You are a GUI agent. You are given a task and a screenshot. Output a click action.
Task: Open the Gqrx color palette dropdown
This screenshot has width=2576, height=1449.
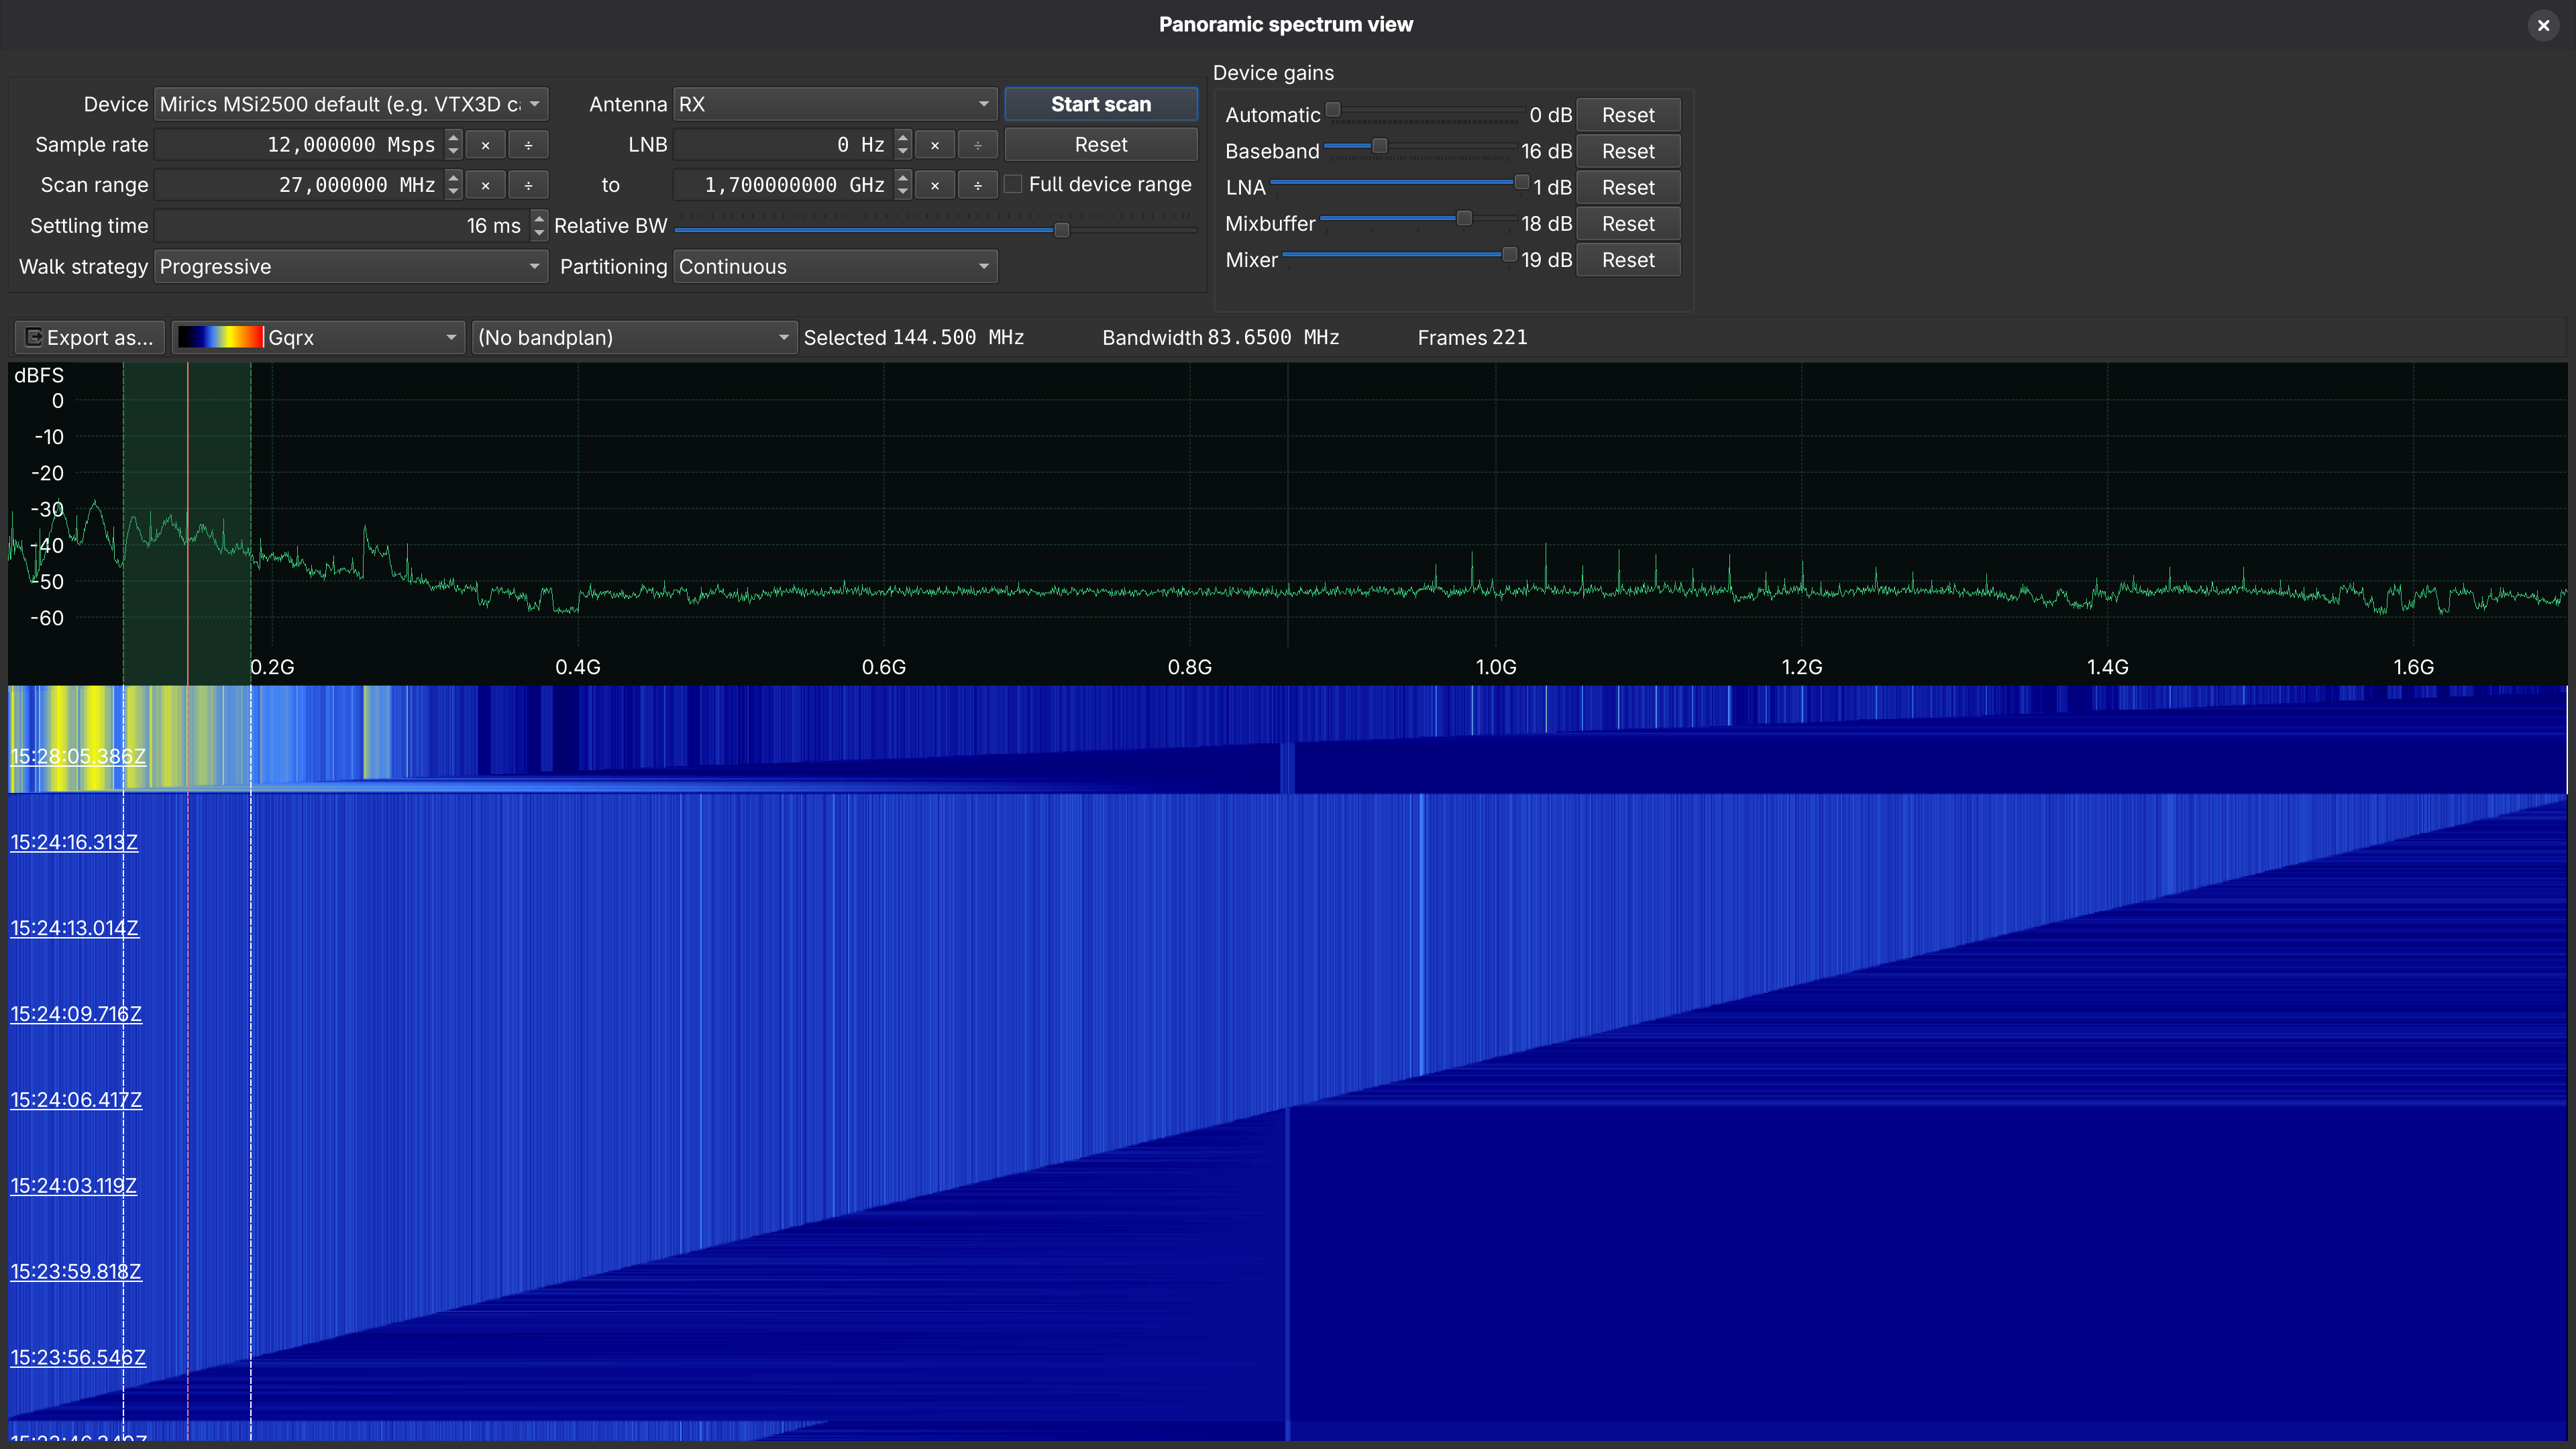[318, 338]
